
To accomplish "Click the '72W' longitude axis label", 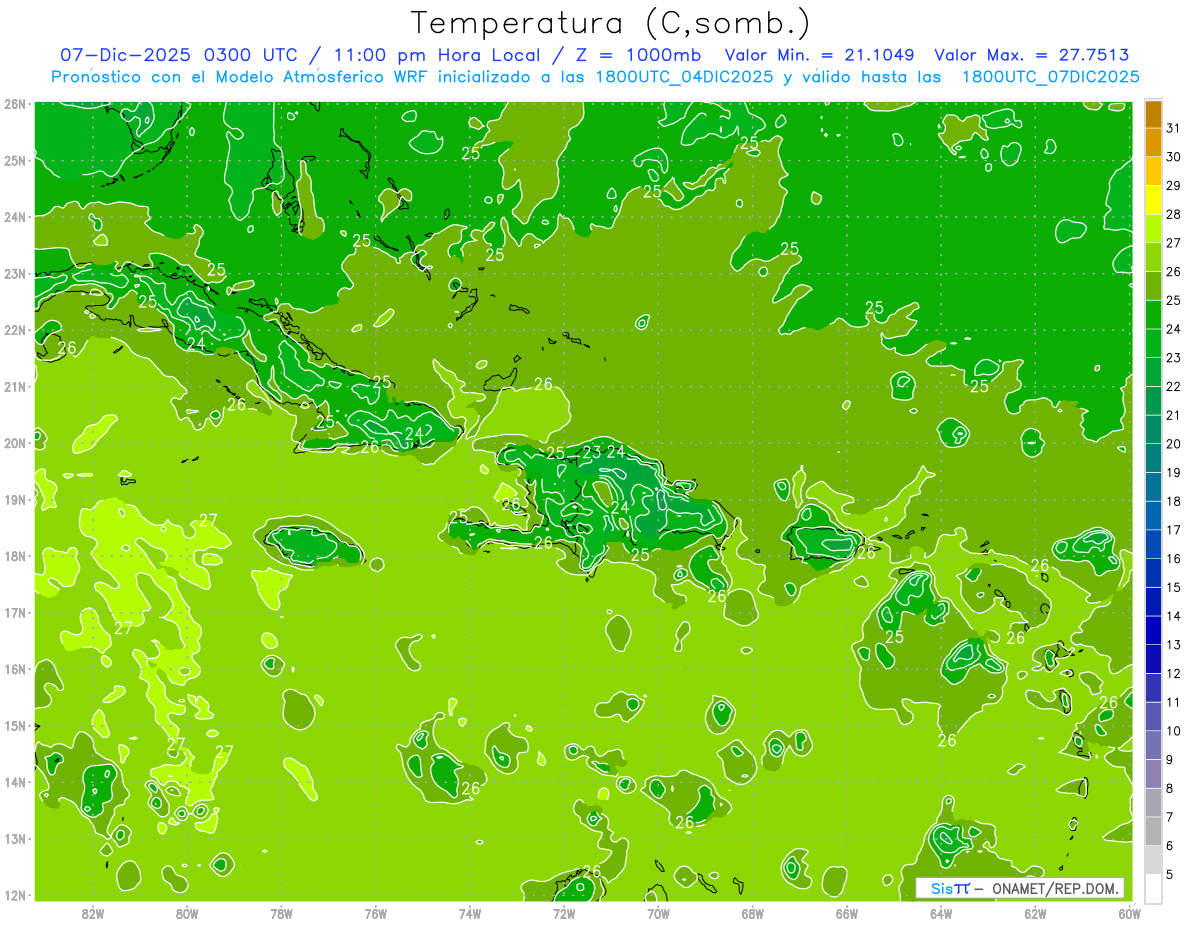I will [564, 913].
